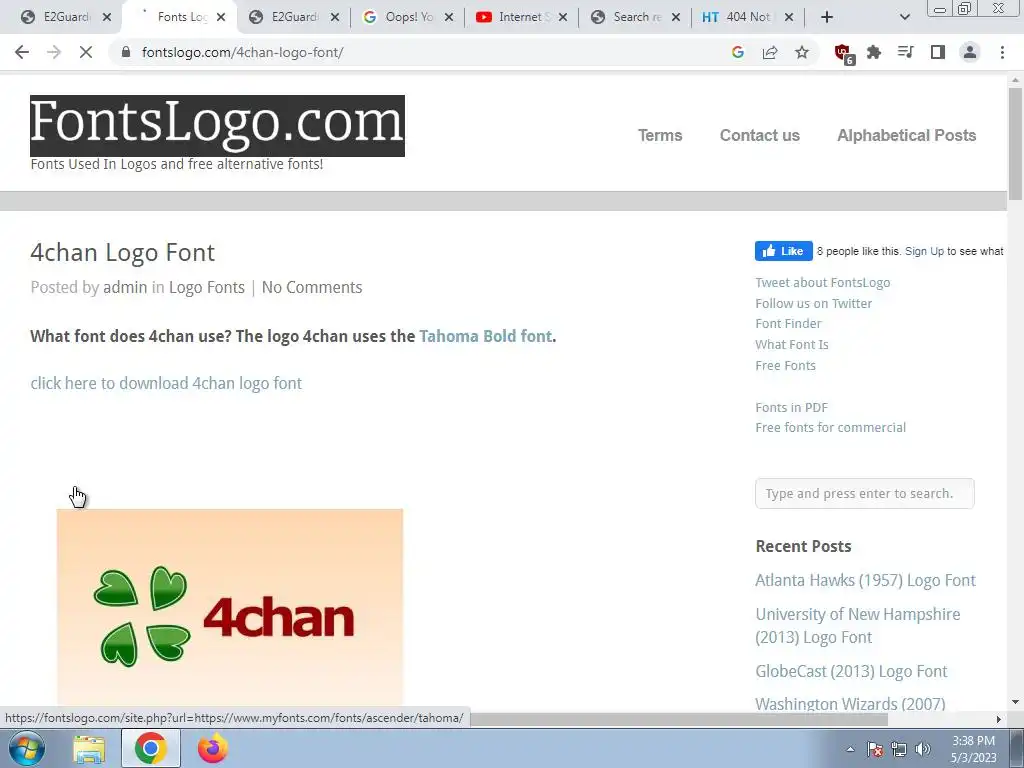Click the forward navigation arrow
This screenshot has width=1024, height=768.
(x=54, y=52)
